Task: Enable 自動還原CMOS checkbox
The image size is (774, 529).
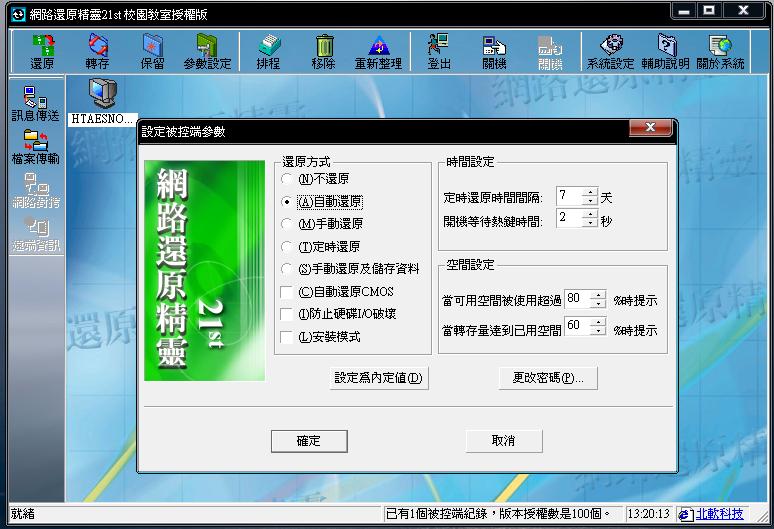Action: 288,292
